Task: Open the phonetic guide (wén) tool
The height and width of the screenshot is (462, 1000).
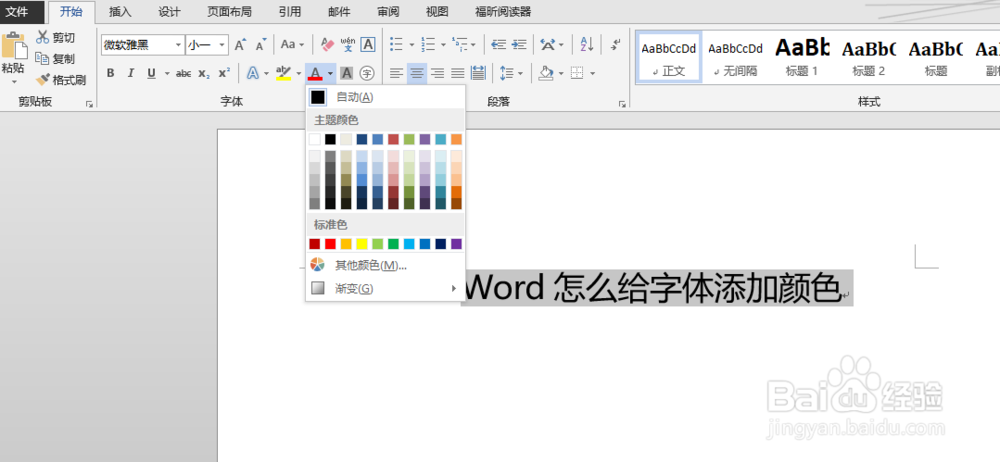Action: pyautogui.click(x=348, y=45)
